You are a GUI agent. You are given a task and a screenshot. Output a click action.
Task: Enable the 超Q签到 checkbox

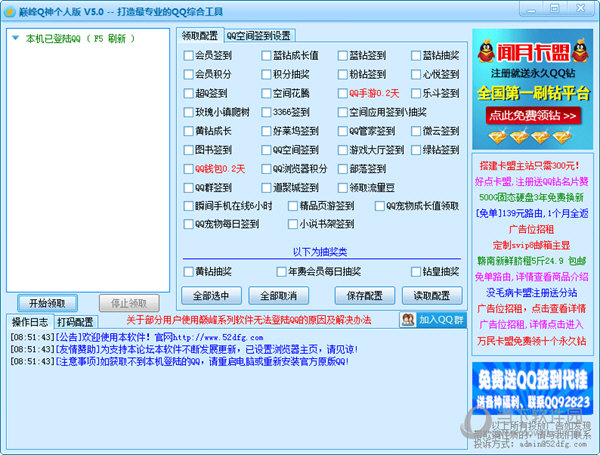(188, 93)
